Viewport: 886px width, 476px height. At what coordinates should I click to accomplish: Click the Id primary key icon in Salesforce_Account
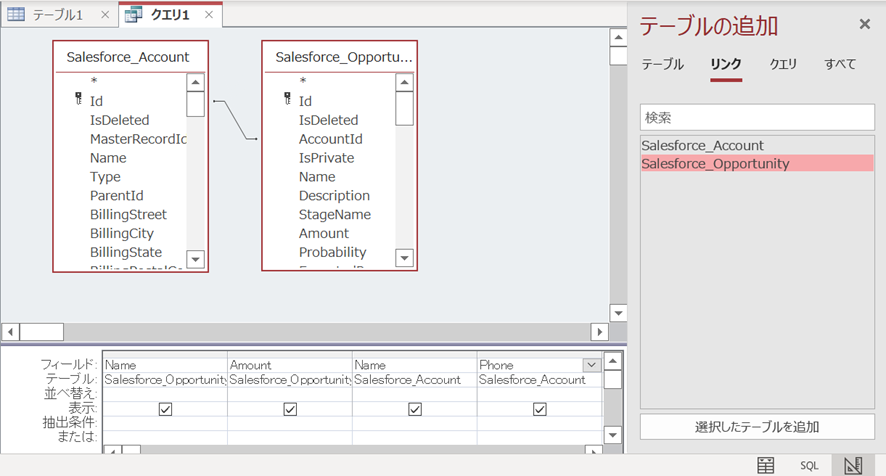79,99
